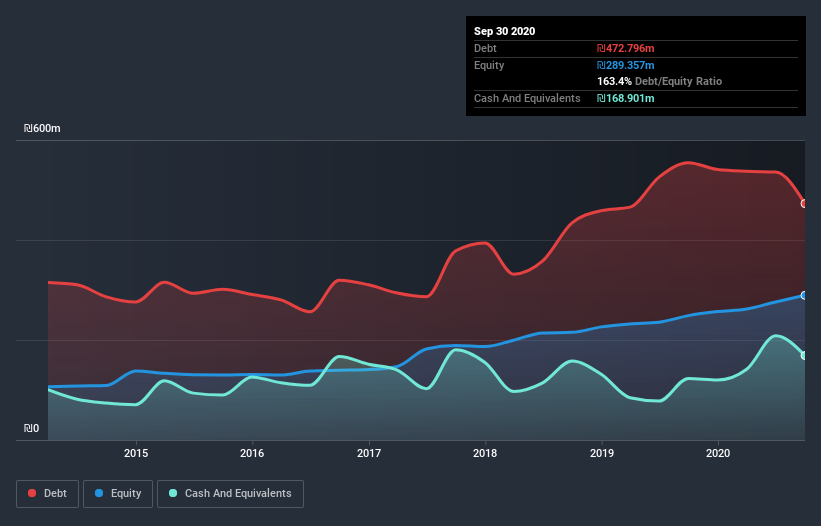Click the ₪472.796m debt value
Viewport: 821px width, 526px height.
point(626,48)
